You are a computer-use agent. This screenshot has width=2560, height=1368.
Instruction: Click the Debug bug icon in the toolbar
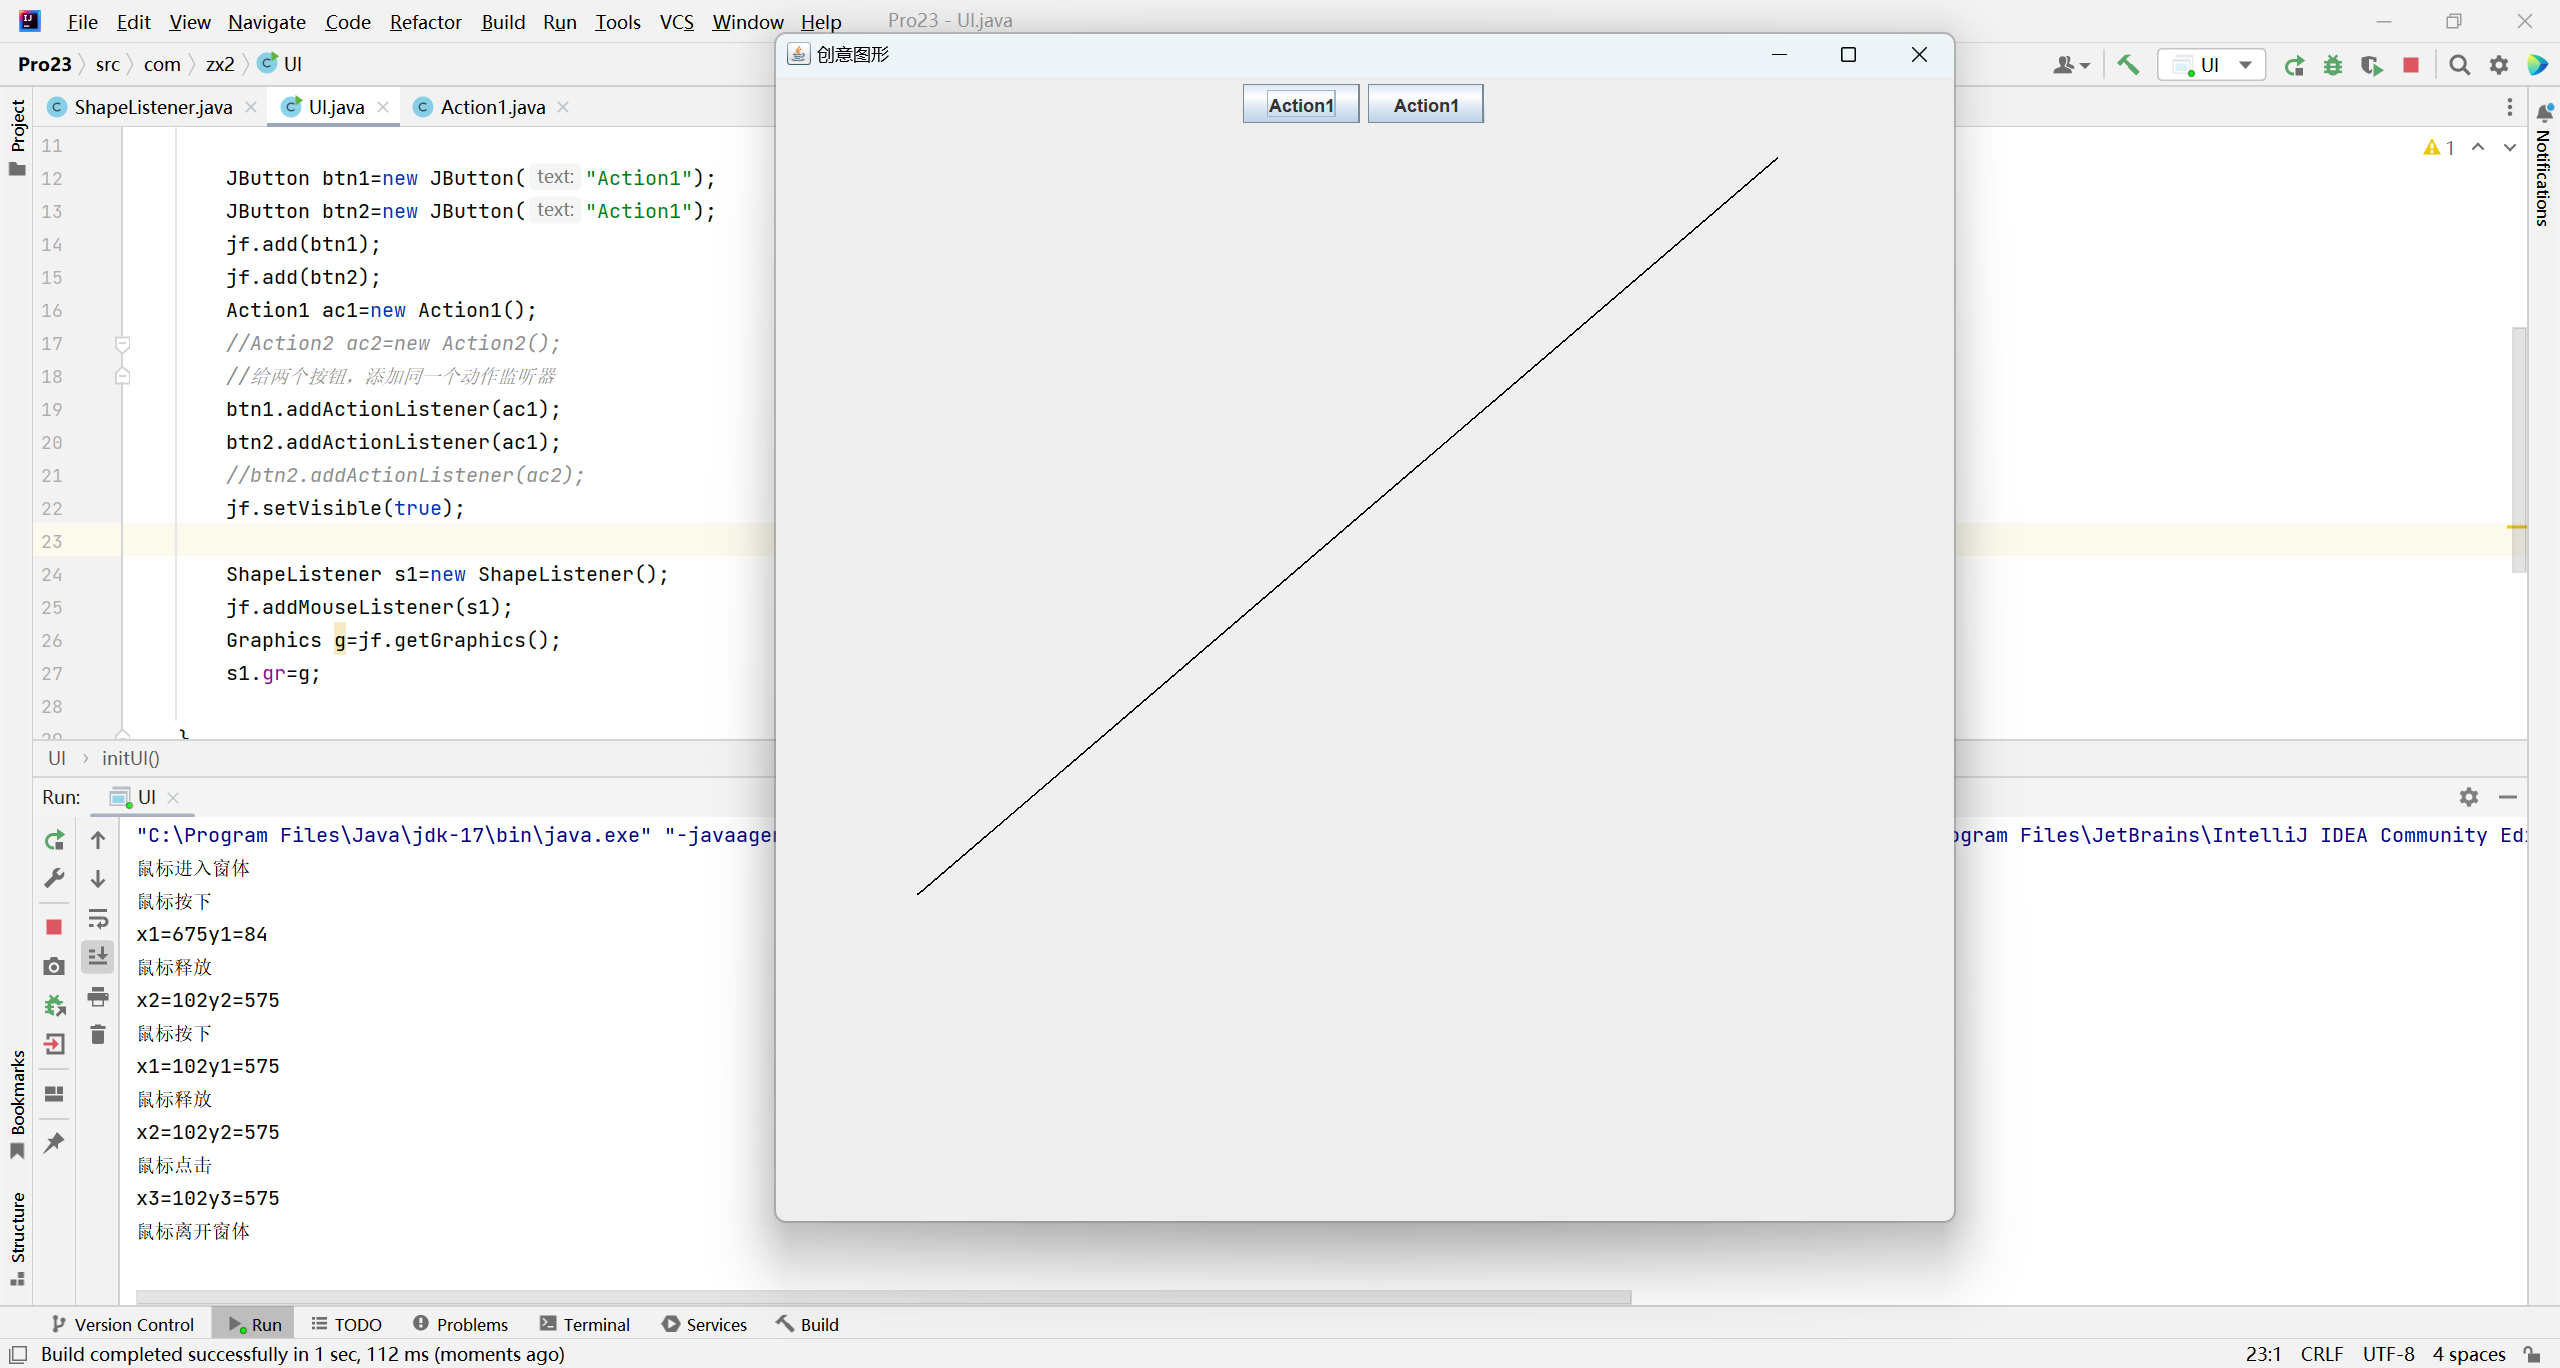click(x=2333, y=65)
